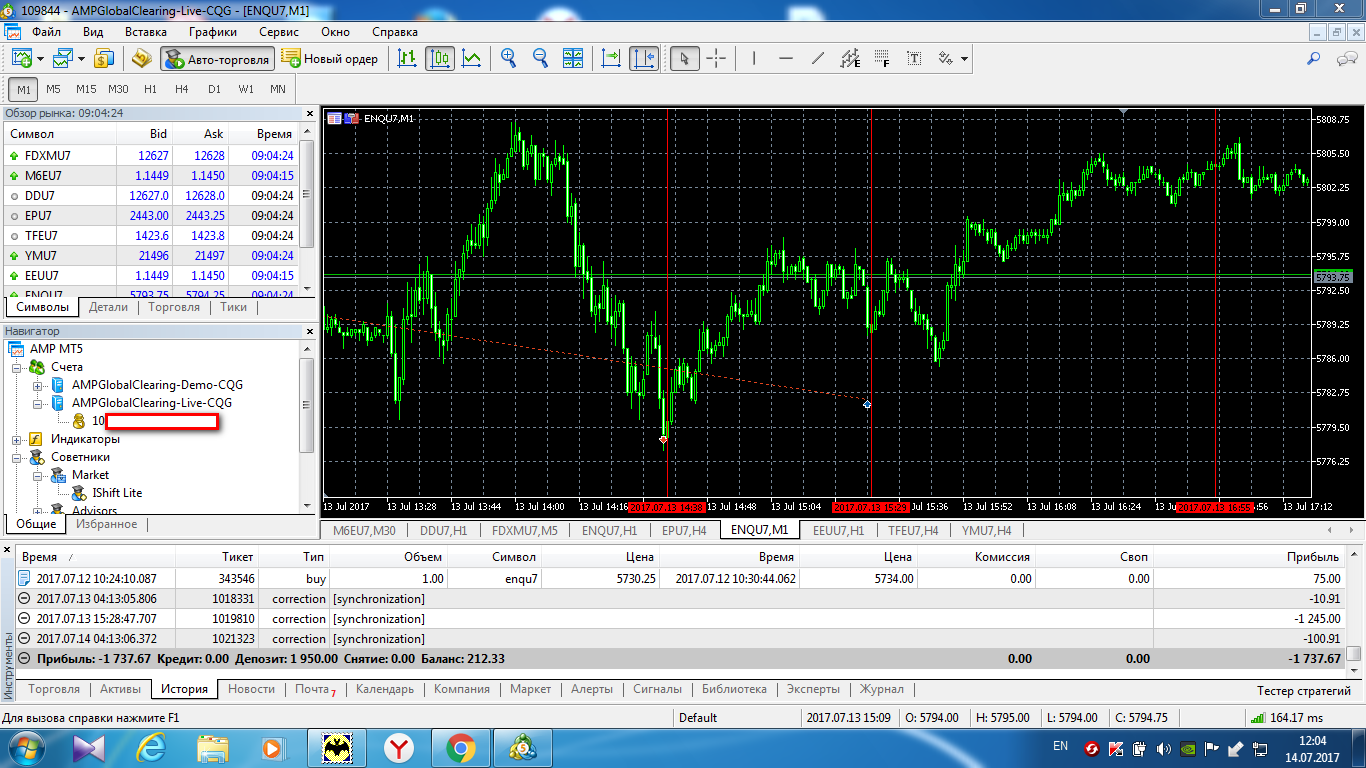The height and width of the screenshot is (768, 1366).
Task: Toggle Auto-trading button
Action: pos(217,59)
